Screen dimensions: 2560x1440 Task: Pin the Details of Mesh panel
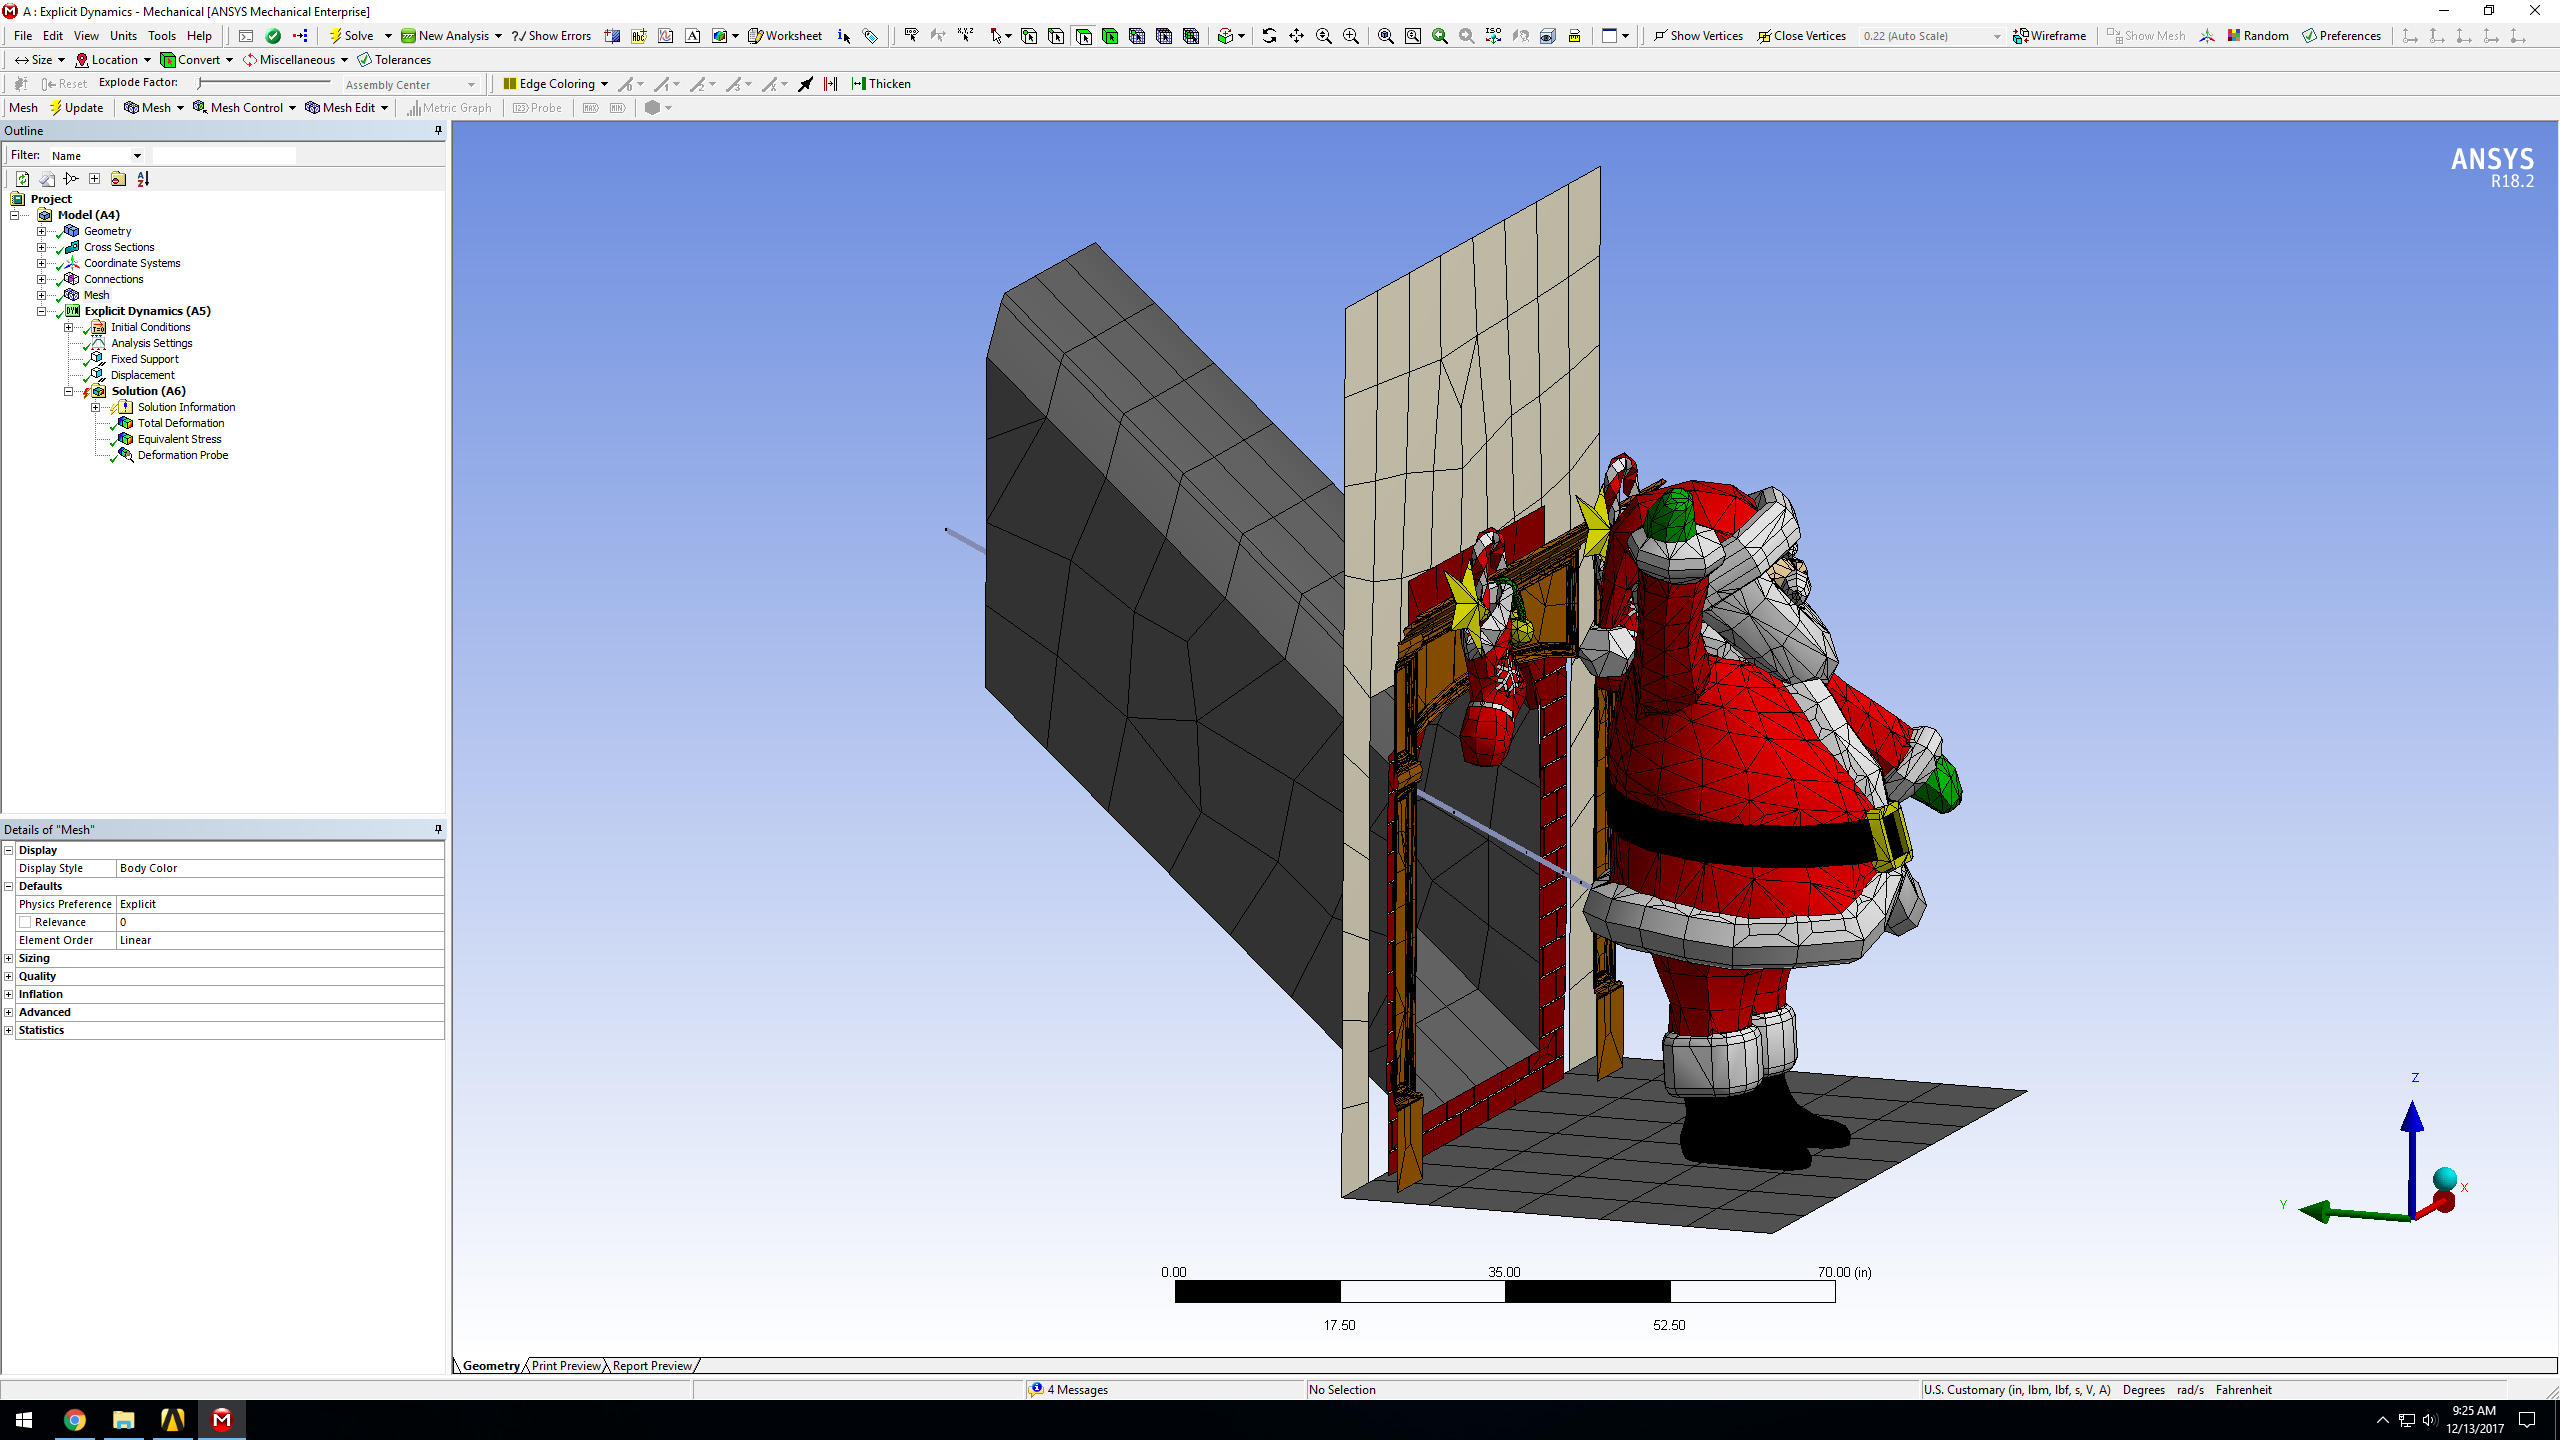[438, 829]
